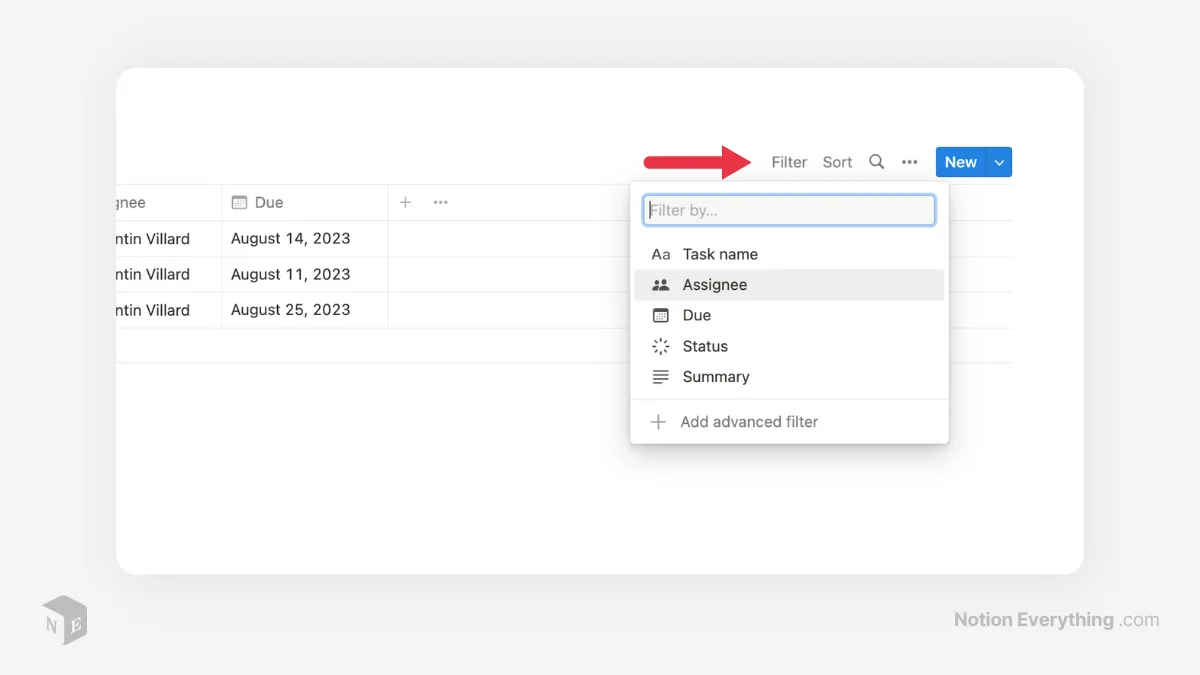Click the Aa icon beside Task name
1200x675 pixels.
[660, 254]
